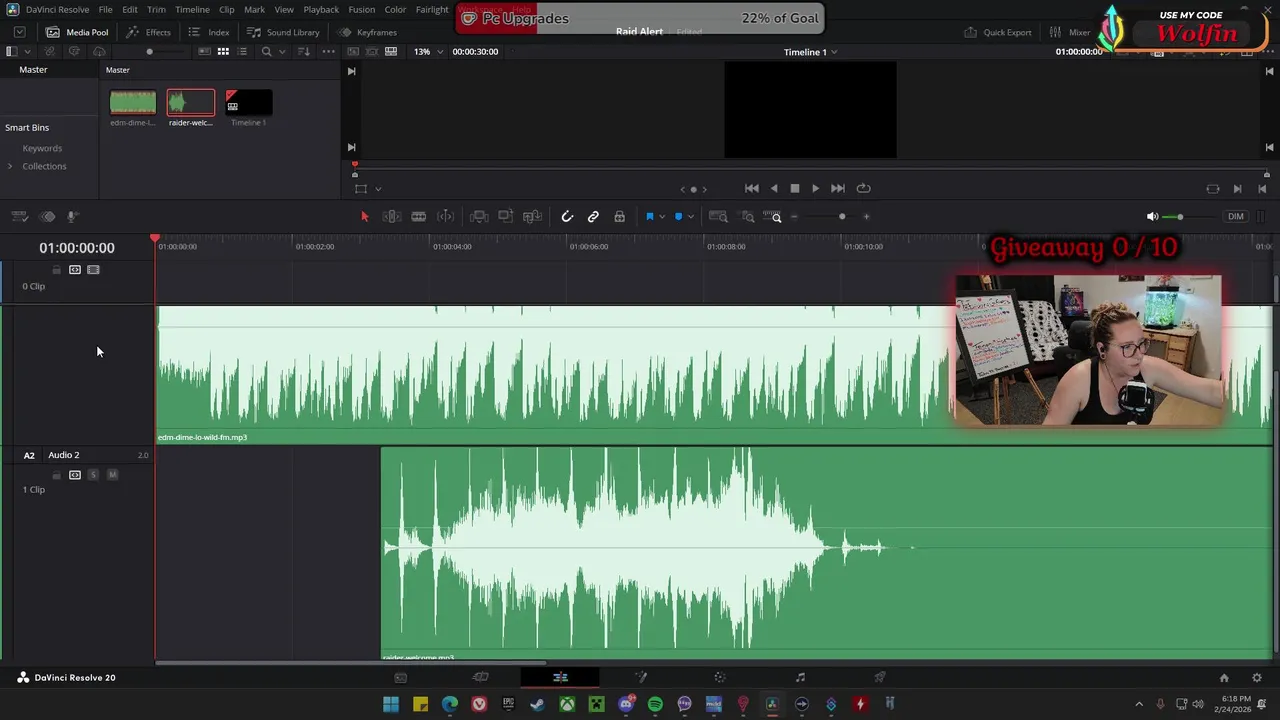1280x720 pixels.
Task: Toggle Loop playback button
Action: coord(863,188)
